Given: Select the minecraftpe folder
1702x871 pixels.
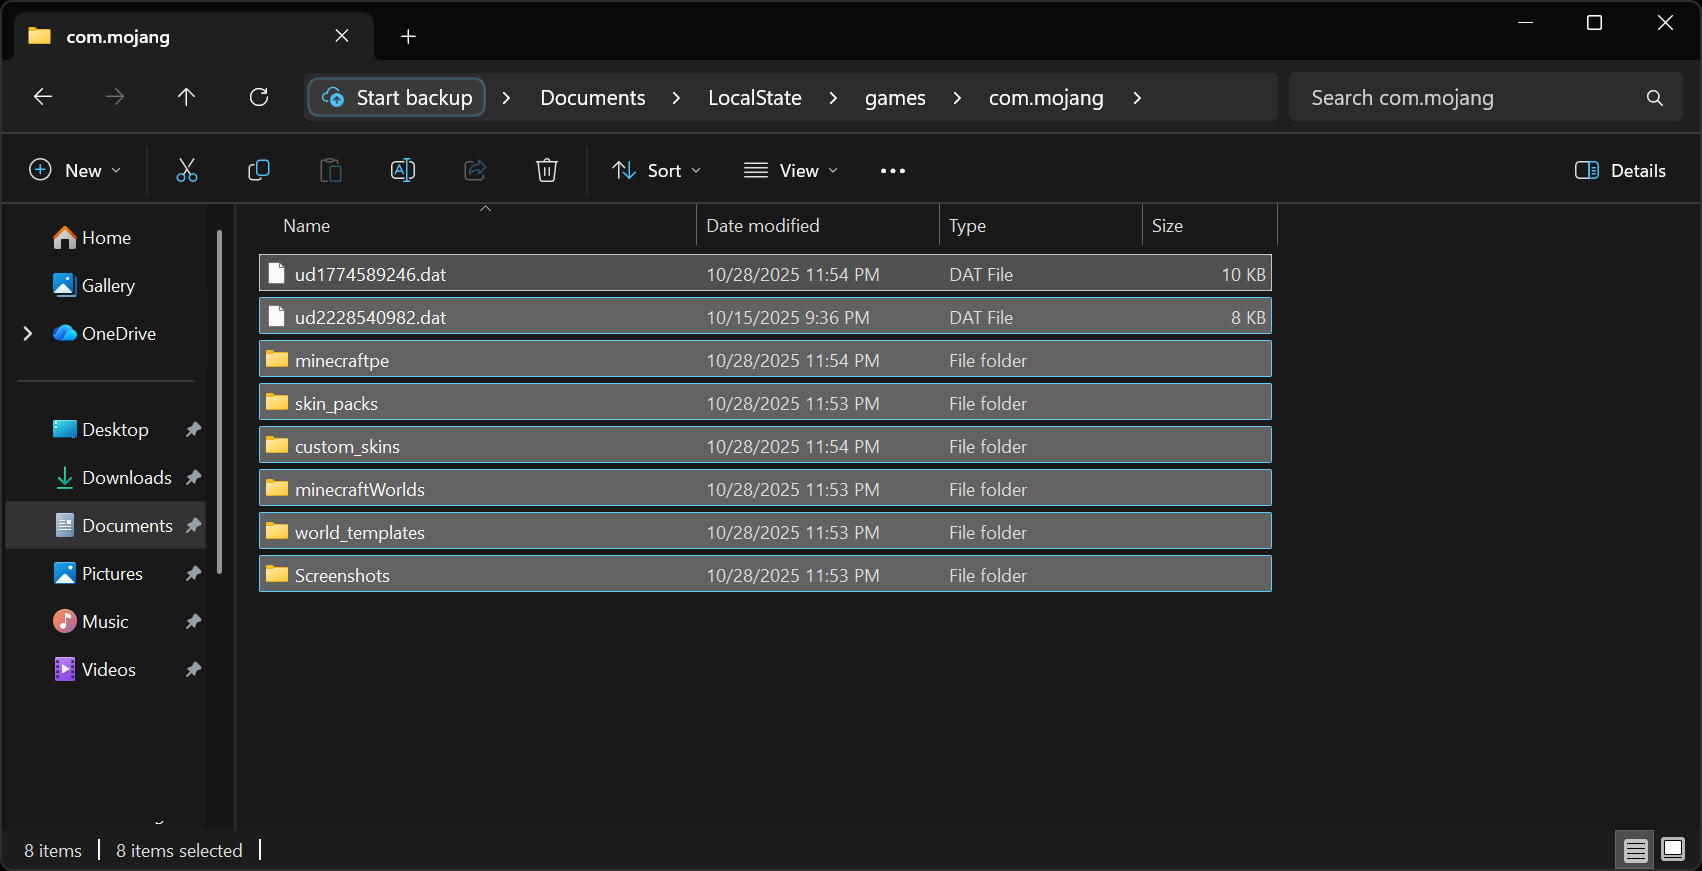Looking at the screenshot, I should point(765,359).
